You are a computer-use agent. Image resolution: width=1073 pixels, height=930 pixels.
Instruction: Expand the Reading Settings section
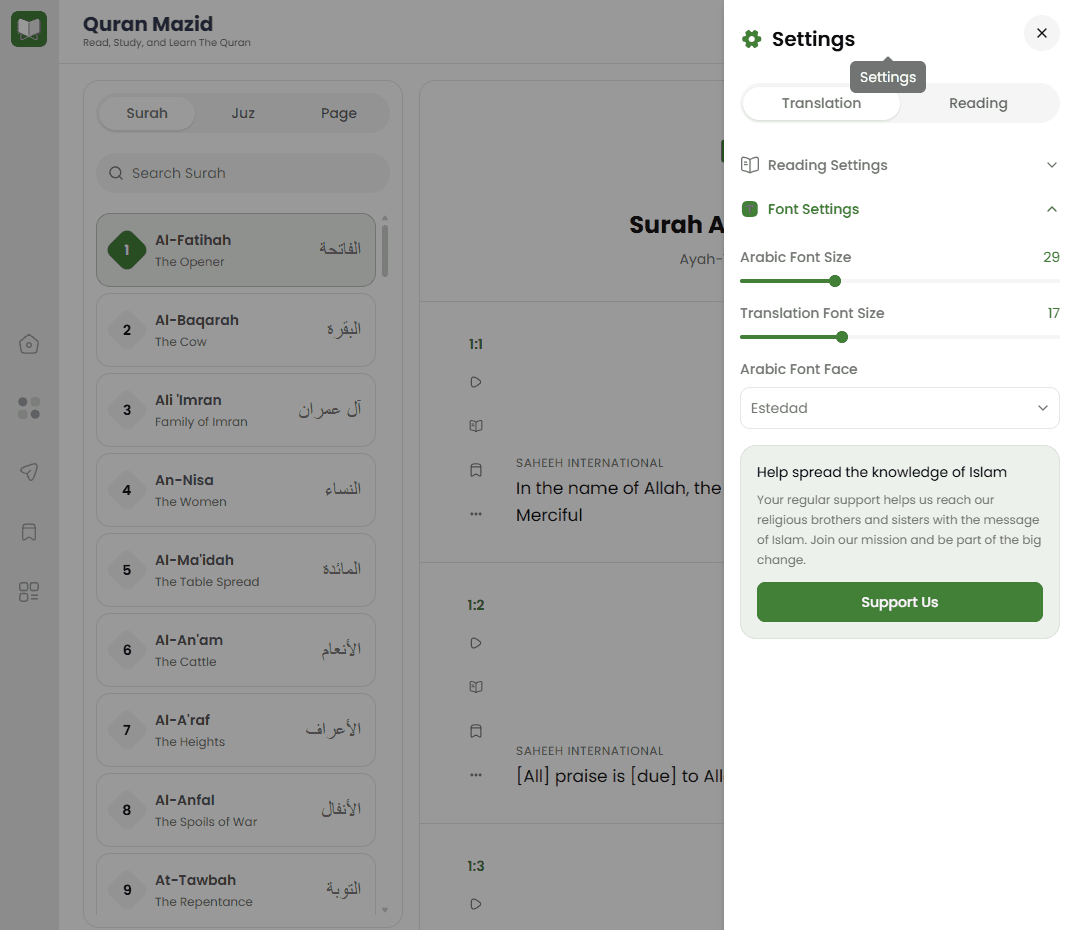pyautogui.click(x=899, y=165)
